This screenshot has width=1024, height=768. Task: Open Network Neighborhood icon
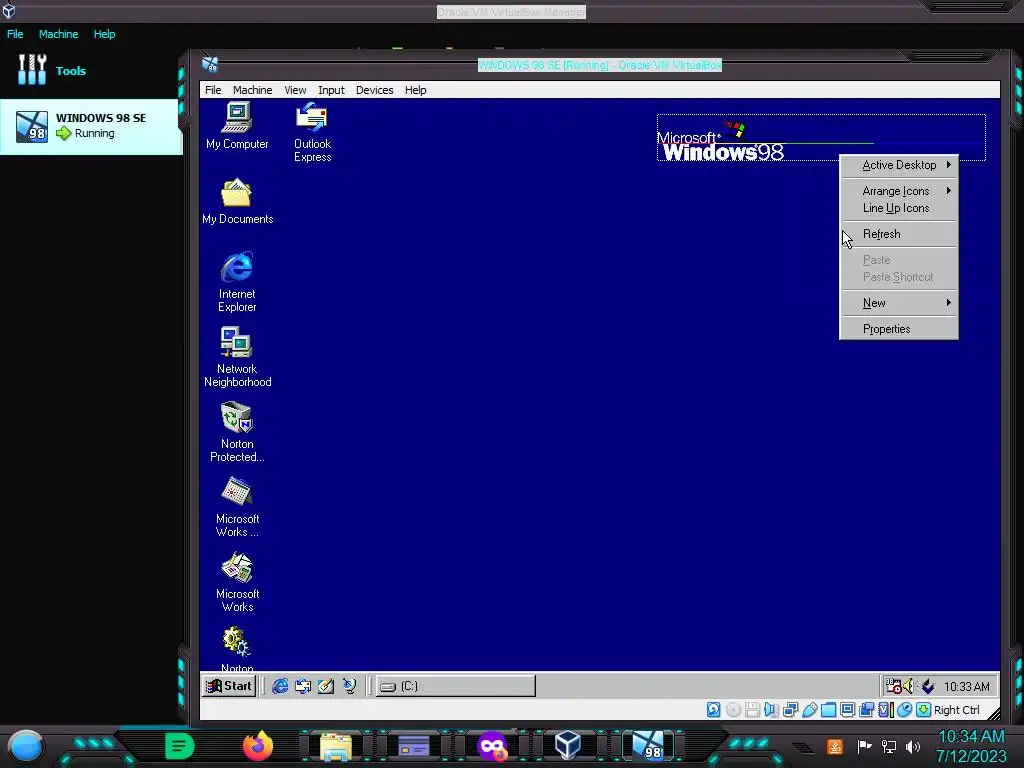[x=237, y=357]
